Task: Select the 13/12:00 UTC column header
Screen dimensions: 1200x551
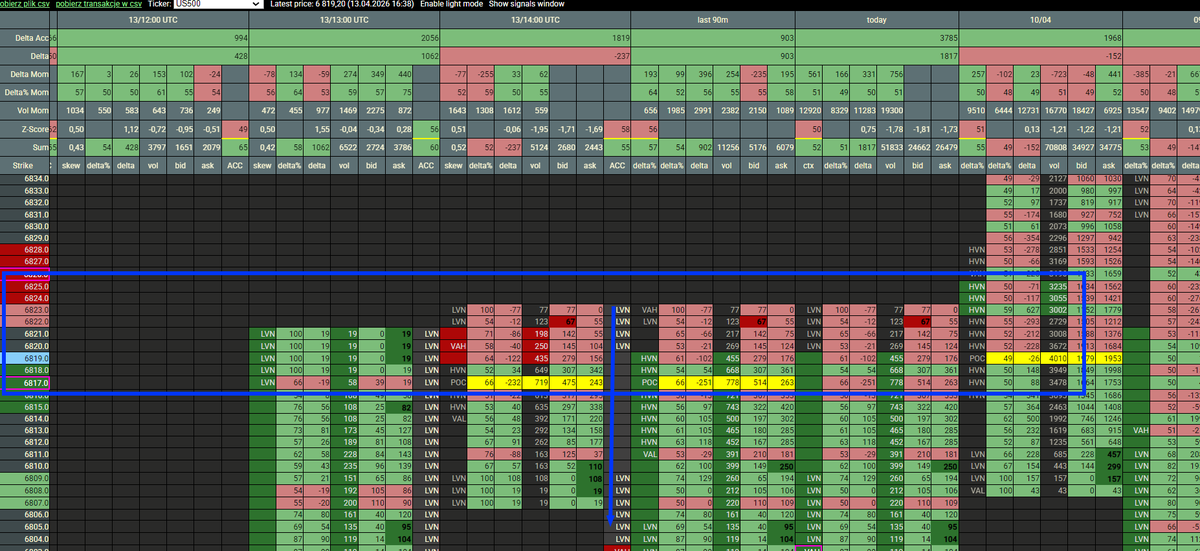Action: click(x=153, y=19)
